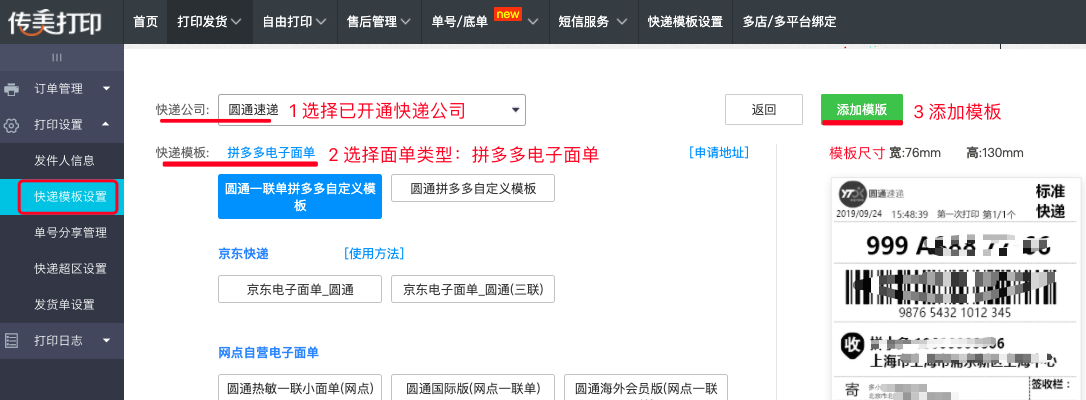The image size is (1086, 400).
Task: Select the 圆通热敏一联小面单(网点) template
Action: [300, 388]
